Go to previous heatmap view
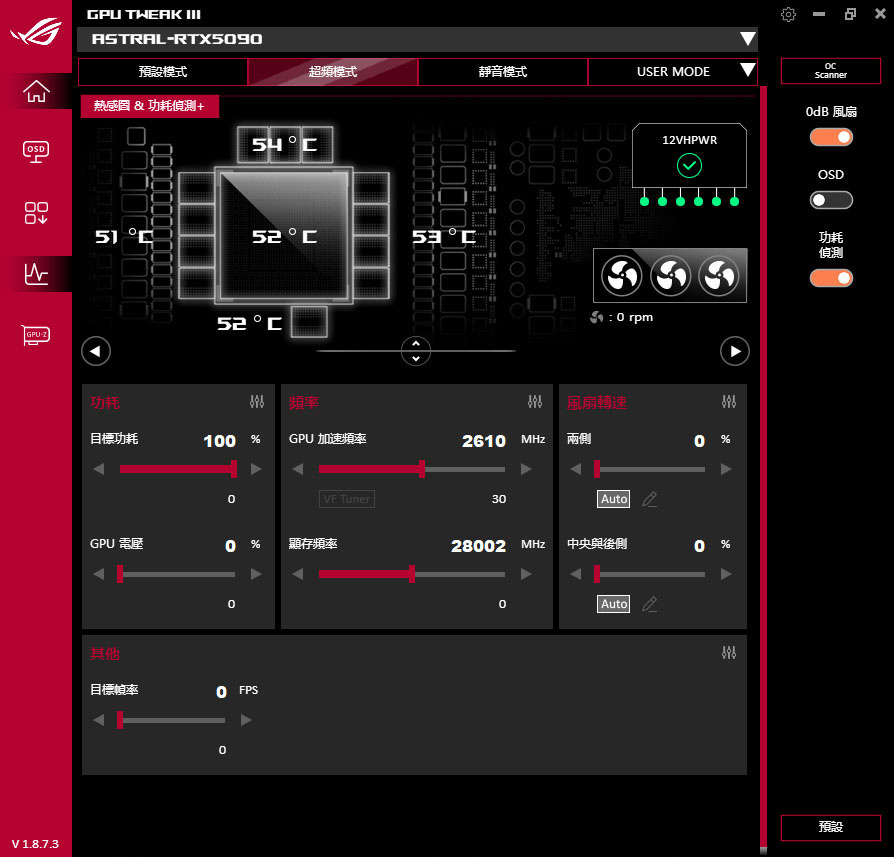Viewport: 894px width, 857px height. [96, 351]
